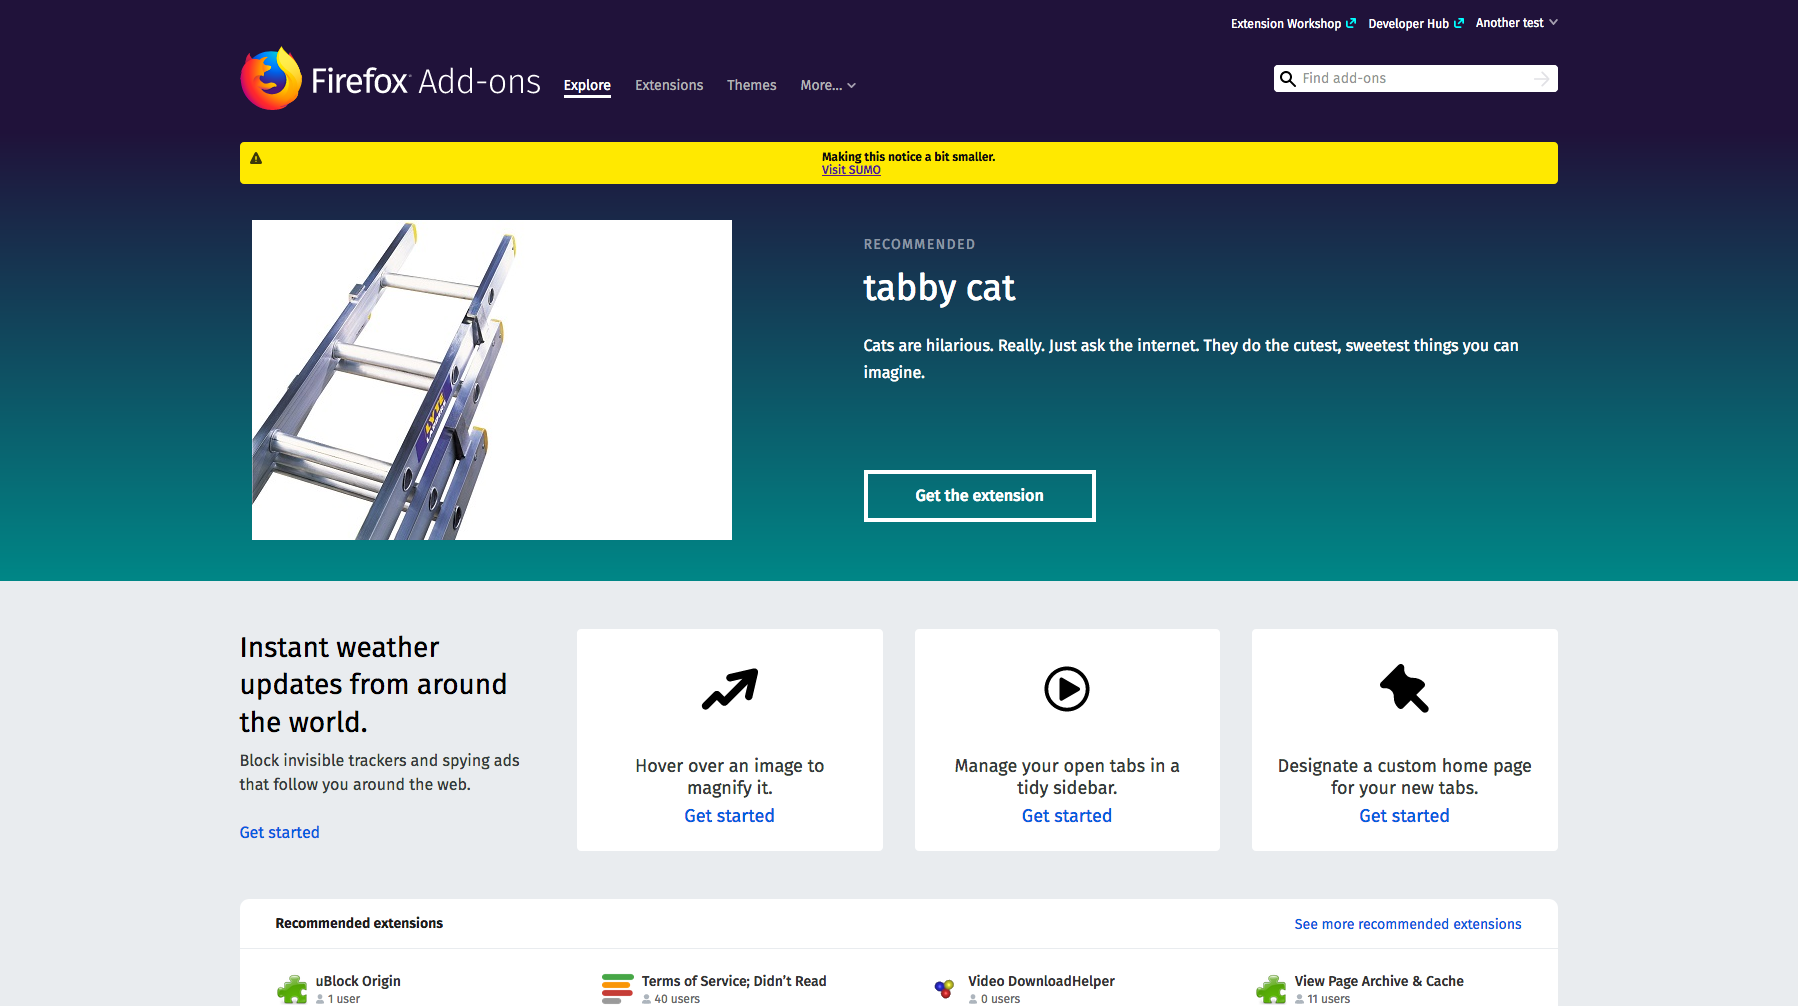This screenshot has width=1798, height=1006.
Task: Focus the Find add-ons search field
Action: (x=1415, y=79)
